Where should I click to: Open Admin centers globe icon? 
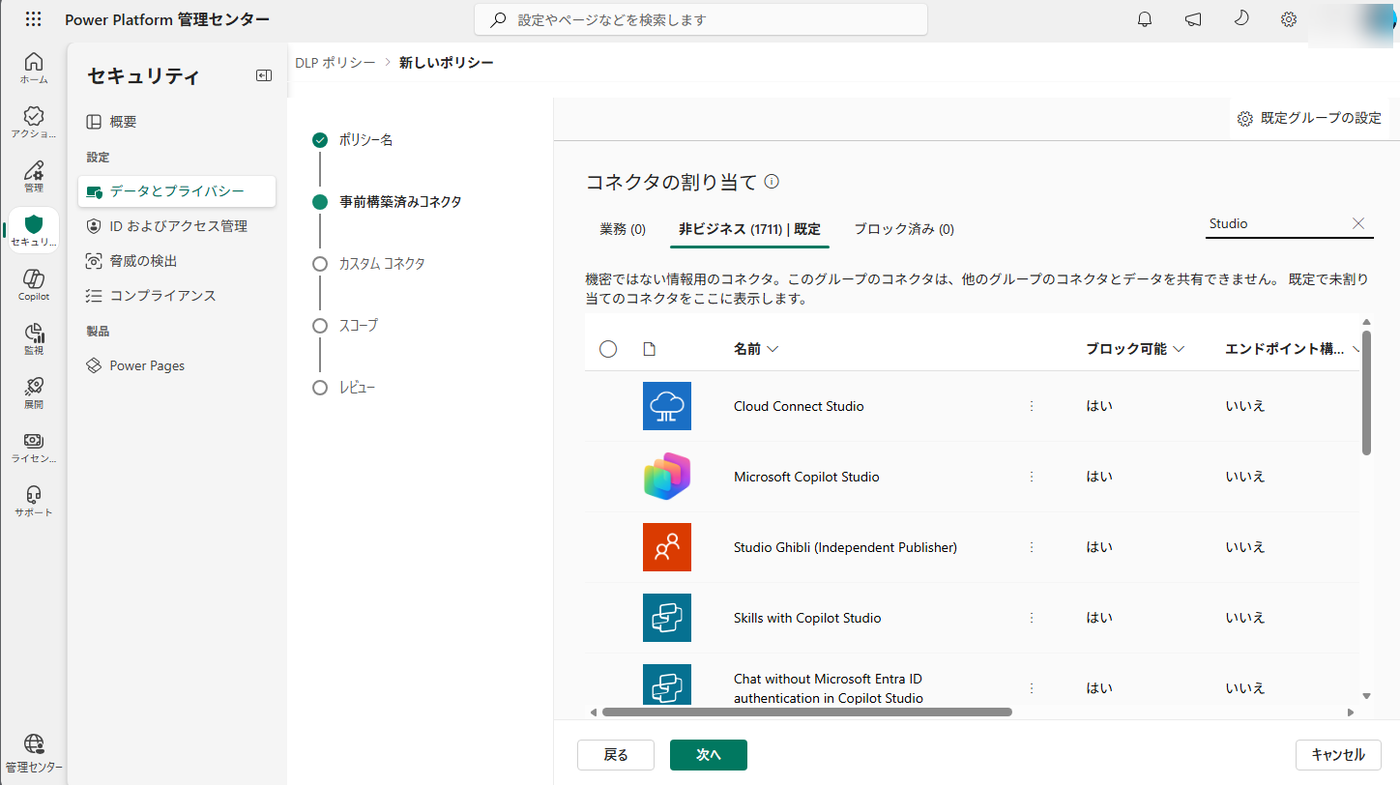(33, 752)
